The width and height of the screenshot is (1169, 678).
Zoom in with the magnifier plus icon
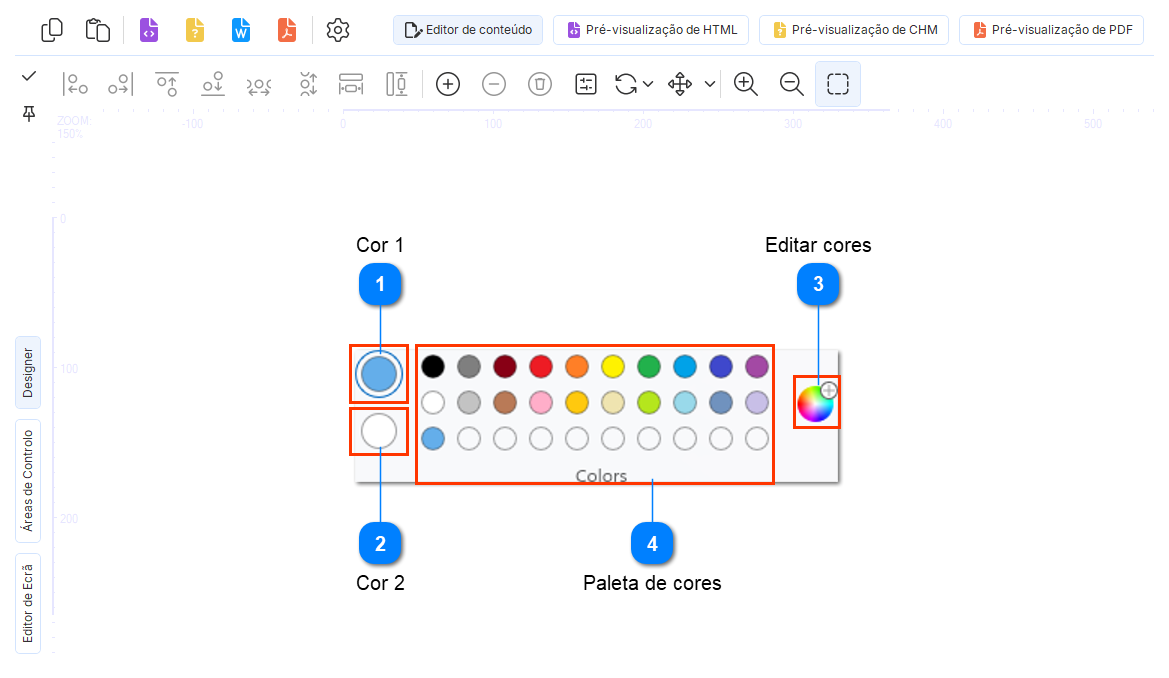point(745,85)
